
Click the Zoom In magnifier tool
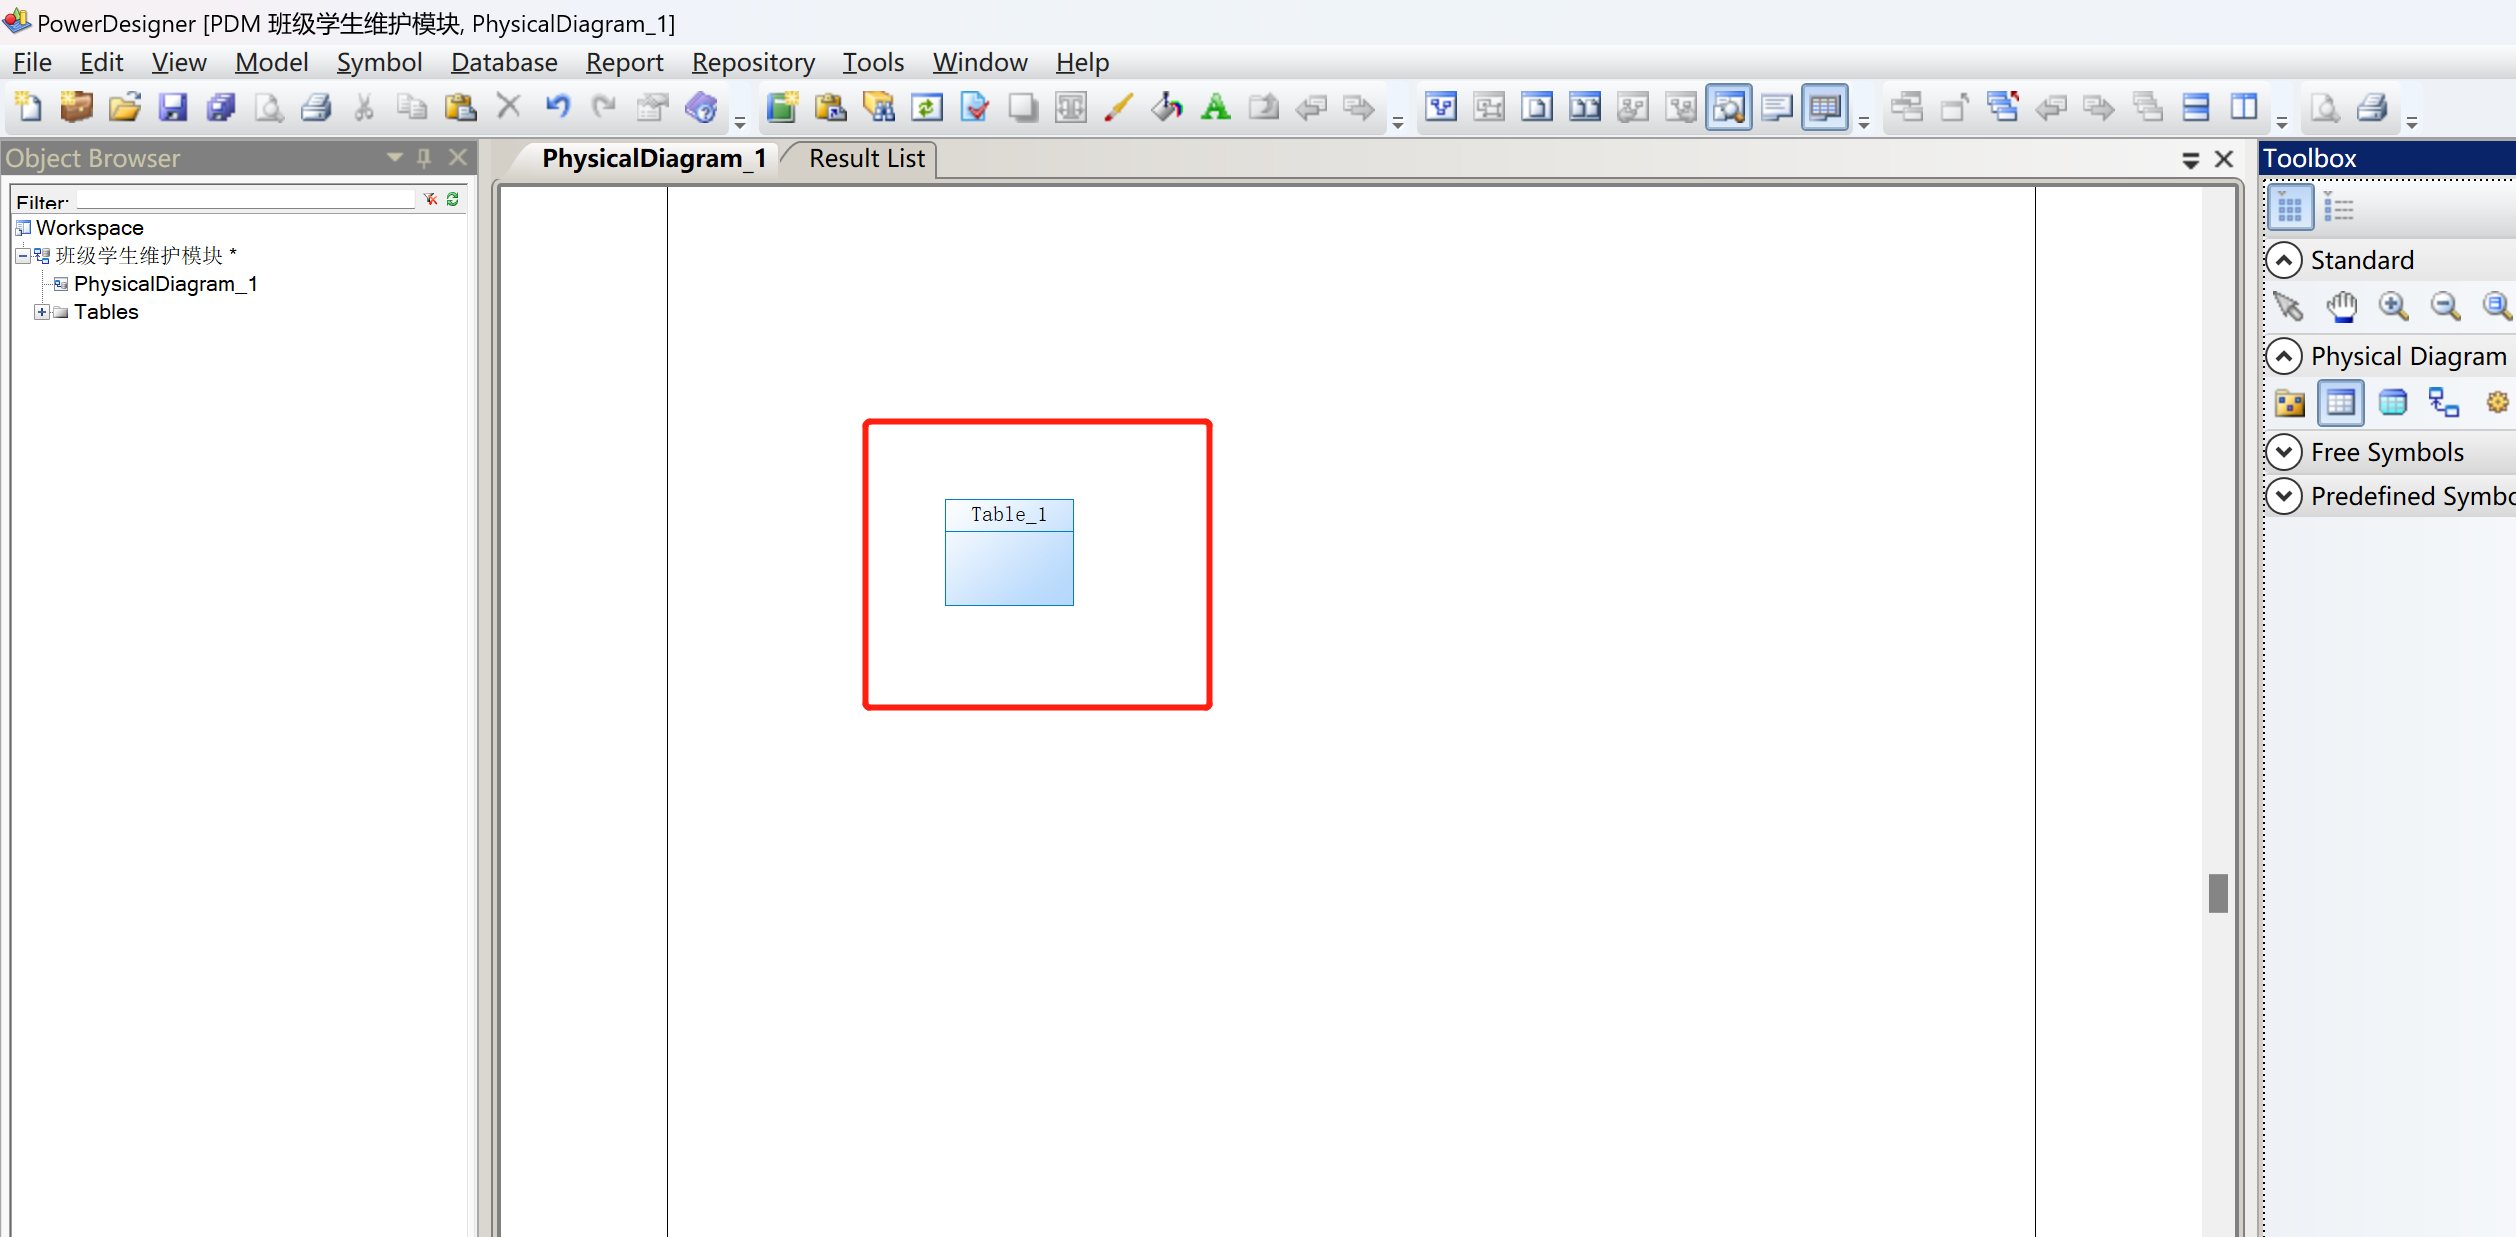point(2393,306)
